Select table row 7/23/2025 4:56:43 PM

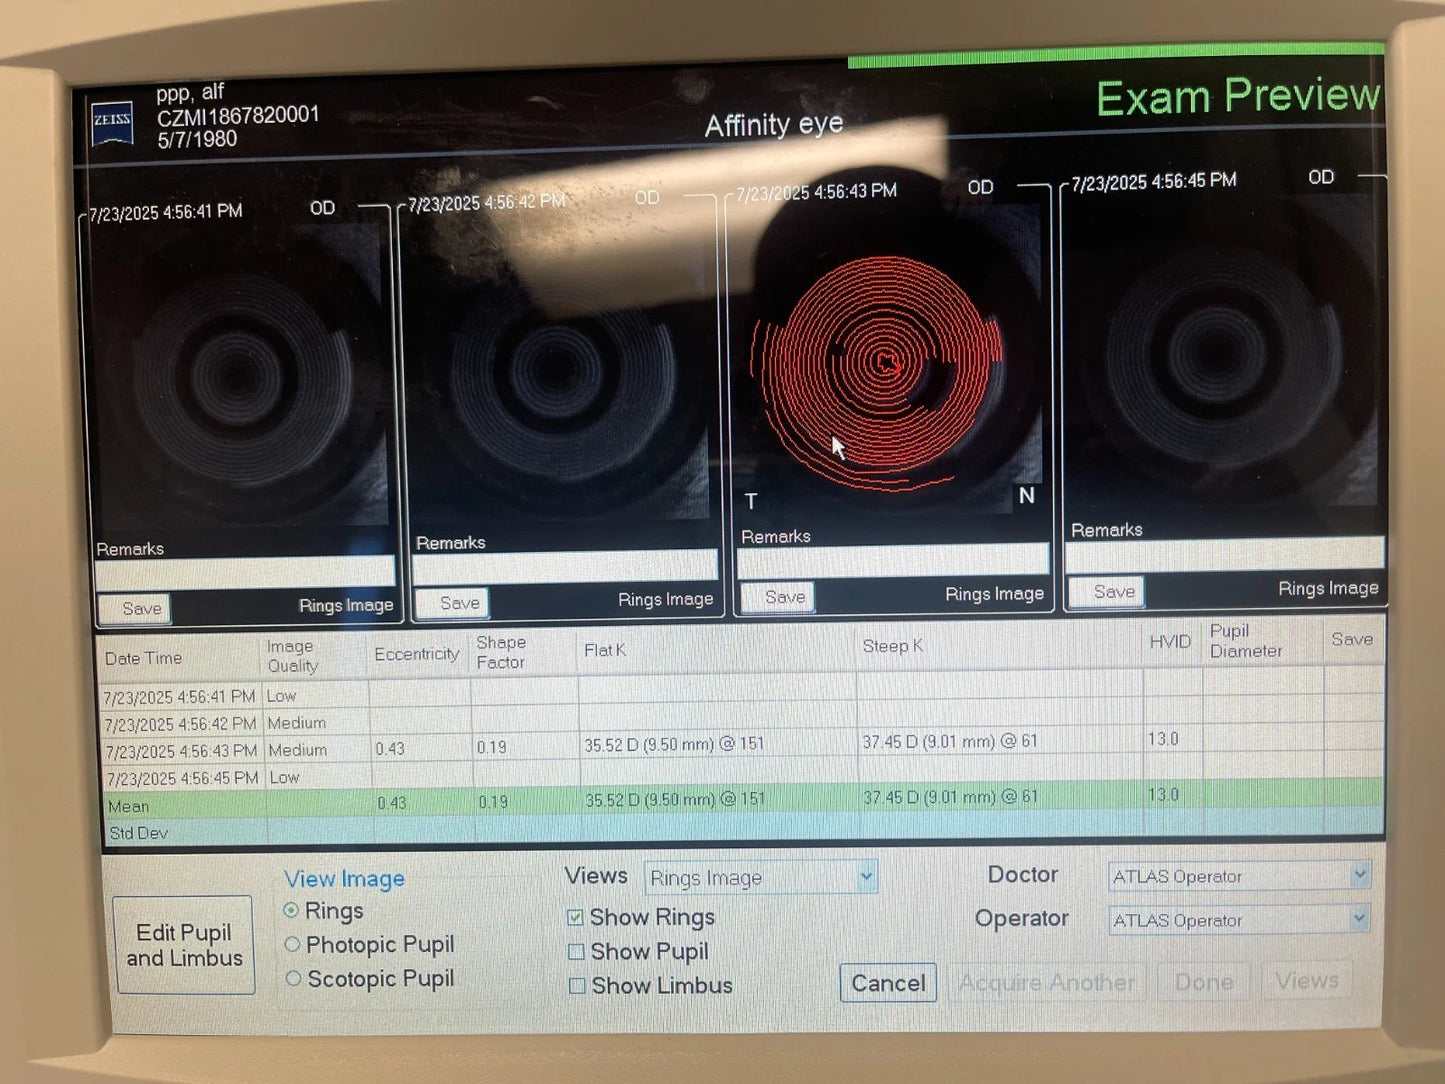click(742, 745)
